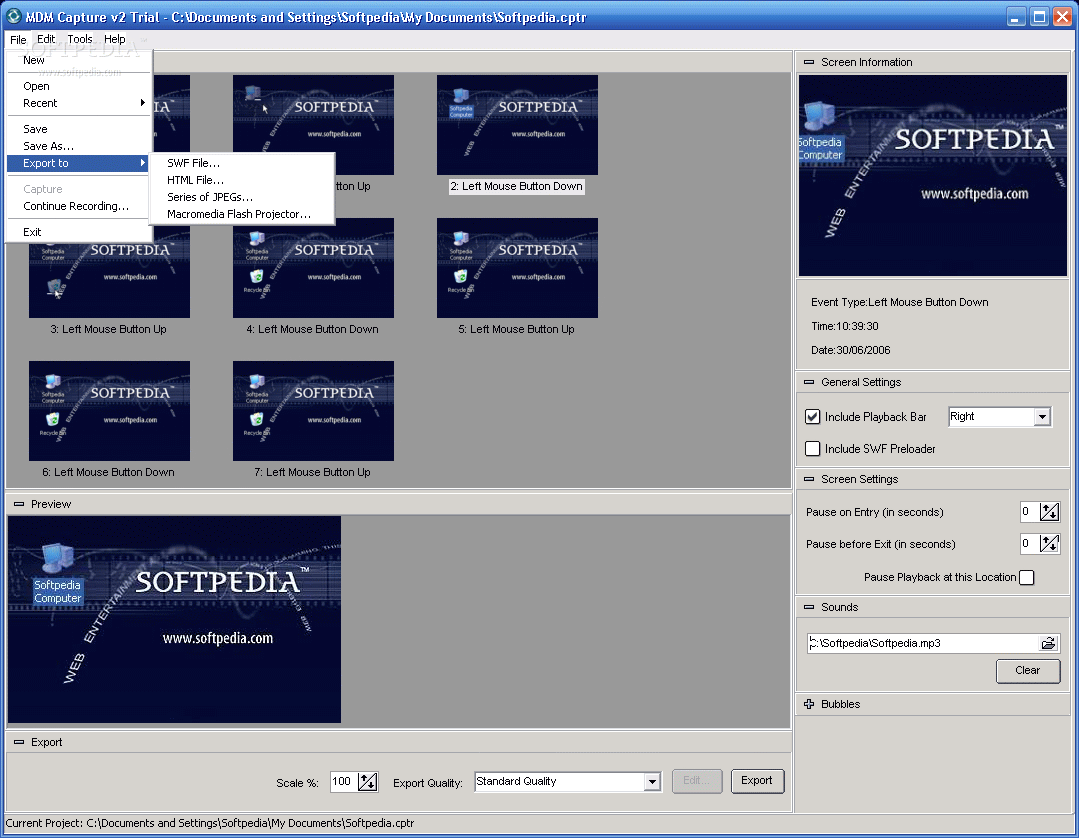Expand the Bubbles section

pos(809,704)
